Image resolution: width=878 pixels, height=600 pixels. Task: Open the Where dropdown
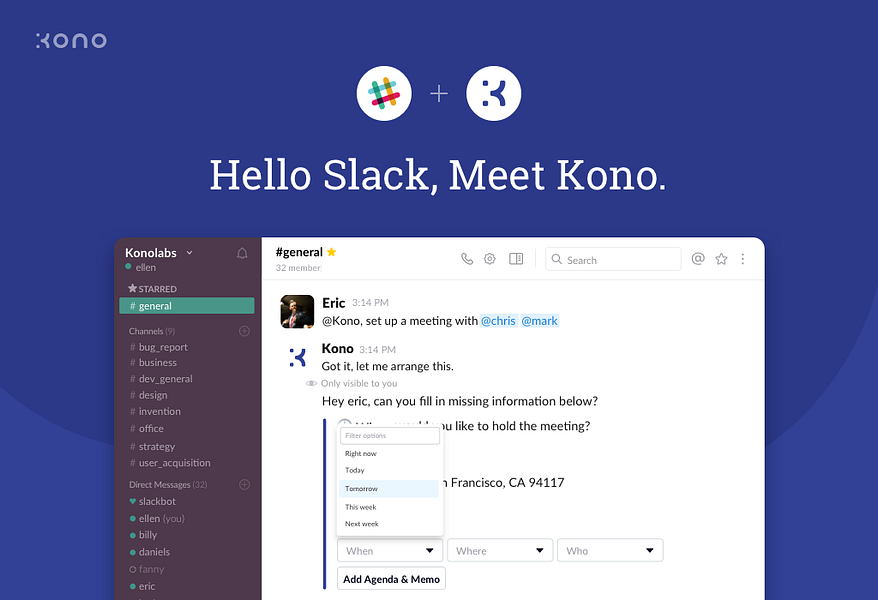(500, 550)
